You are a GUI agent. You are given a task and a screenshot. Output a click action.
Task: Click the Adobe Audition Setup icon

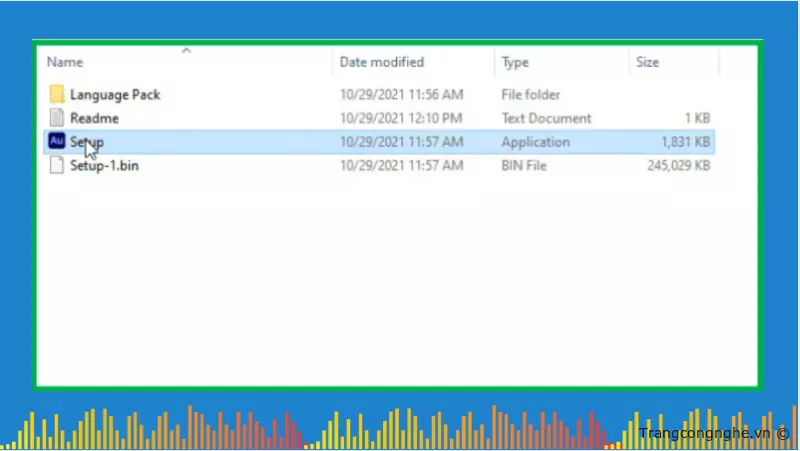57,142
